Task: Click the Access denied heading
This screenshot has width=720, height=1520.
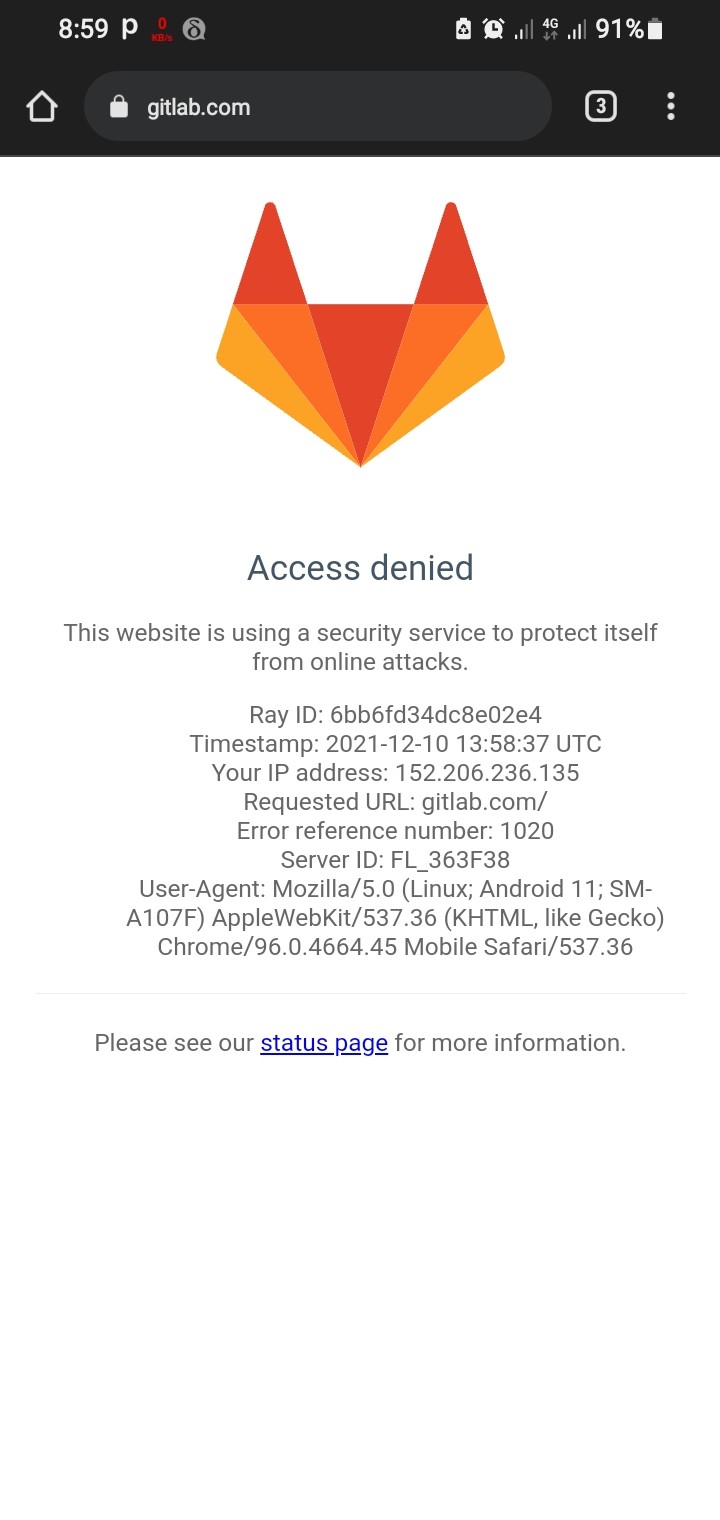Action: click(x=360, y=568)
